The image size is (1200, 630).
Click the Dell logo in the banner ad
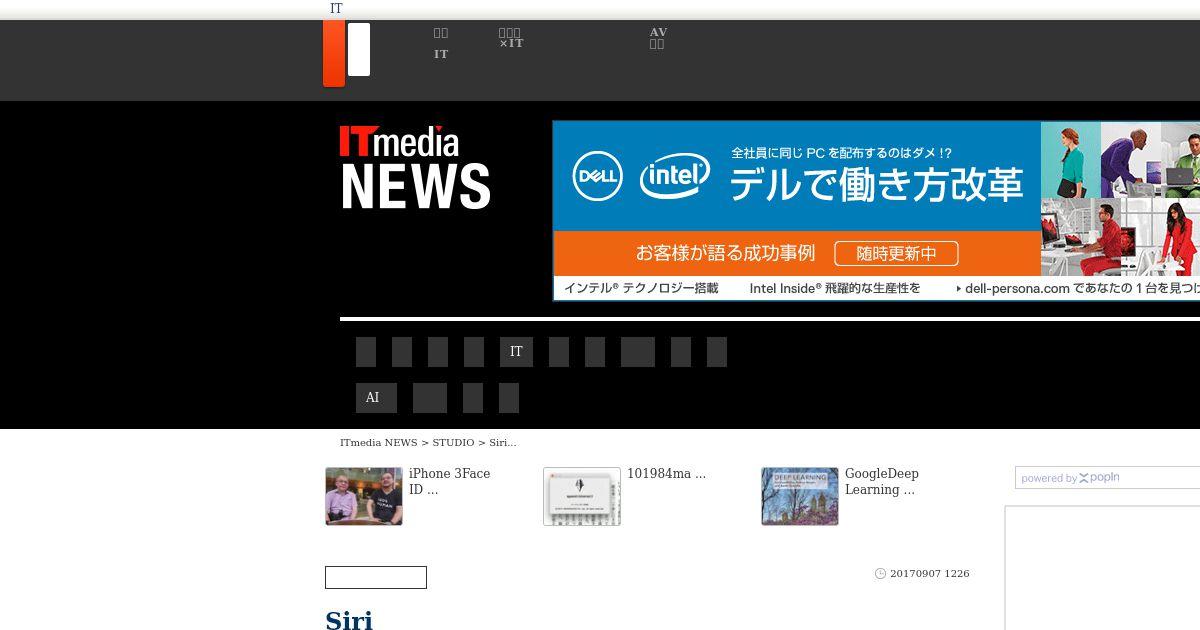597,178
